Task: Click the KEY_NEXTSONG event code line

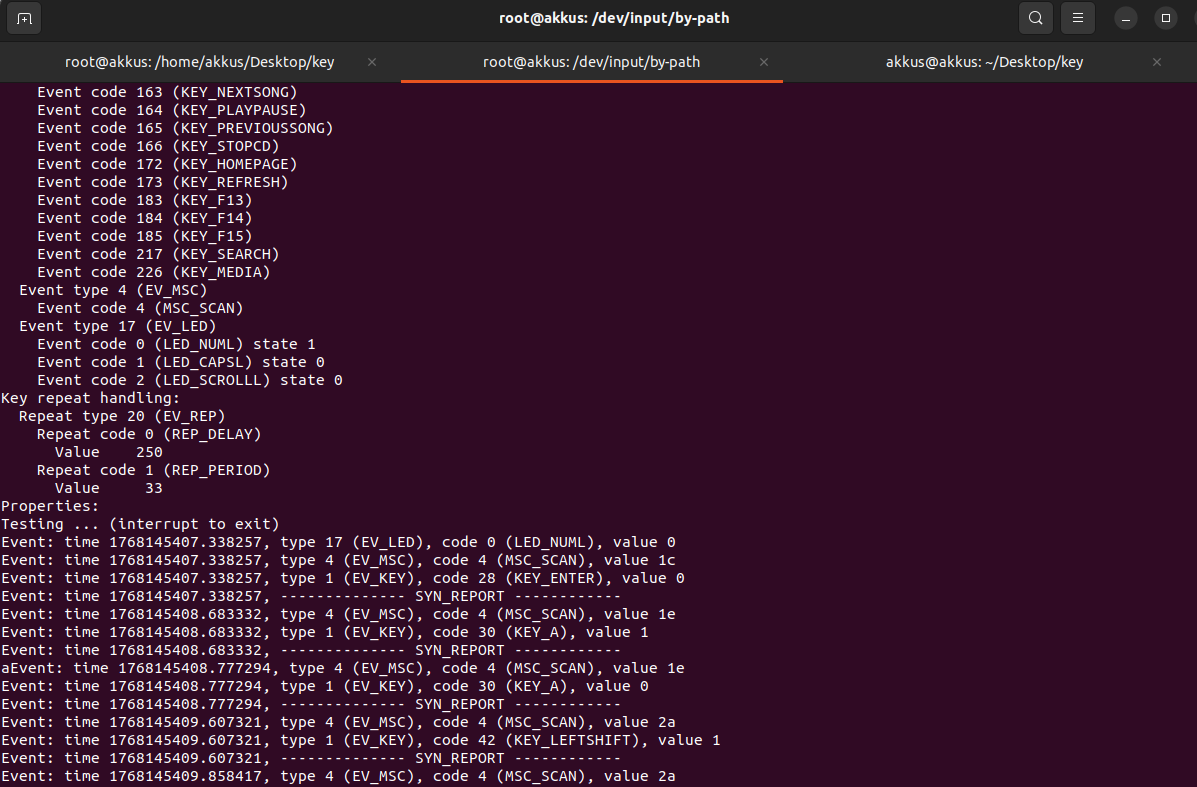Action: point(167,92)
